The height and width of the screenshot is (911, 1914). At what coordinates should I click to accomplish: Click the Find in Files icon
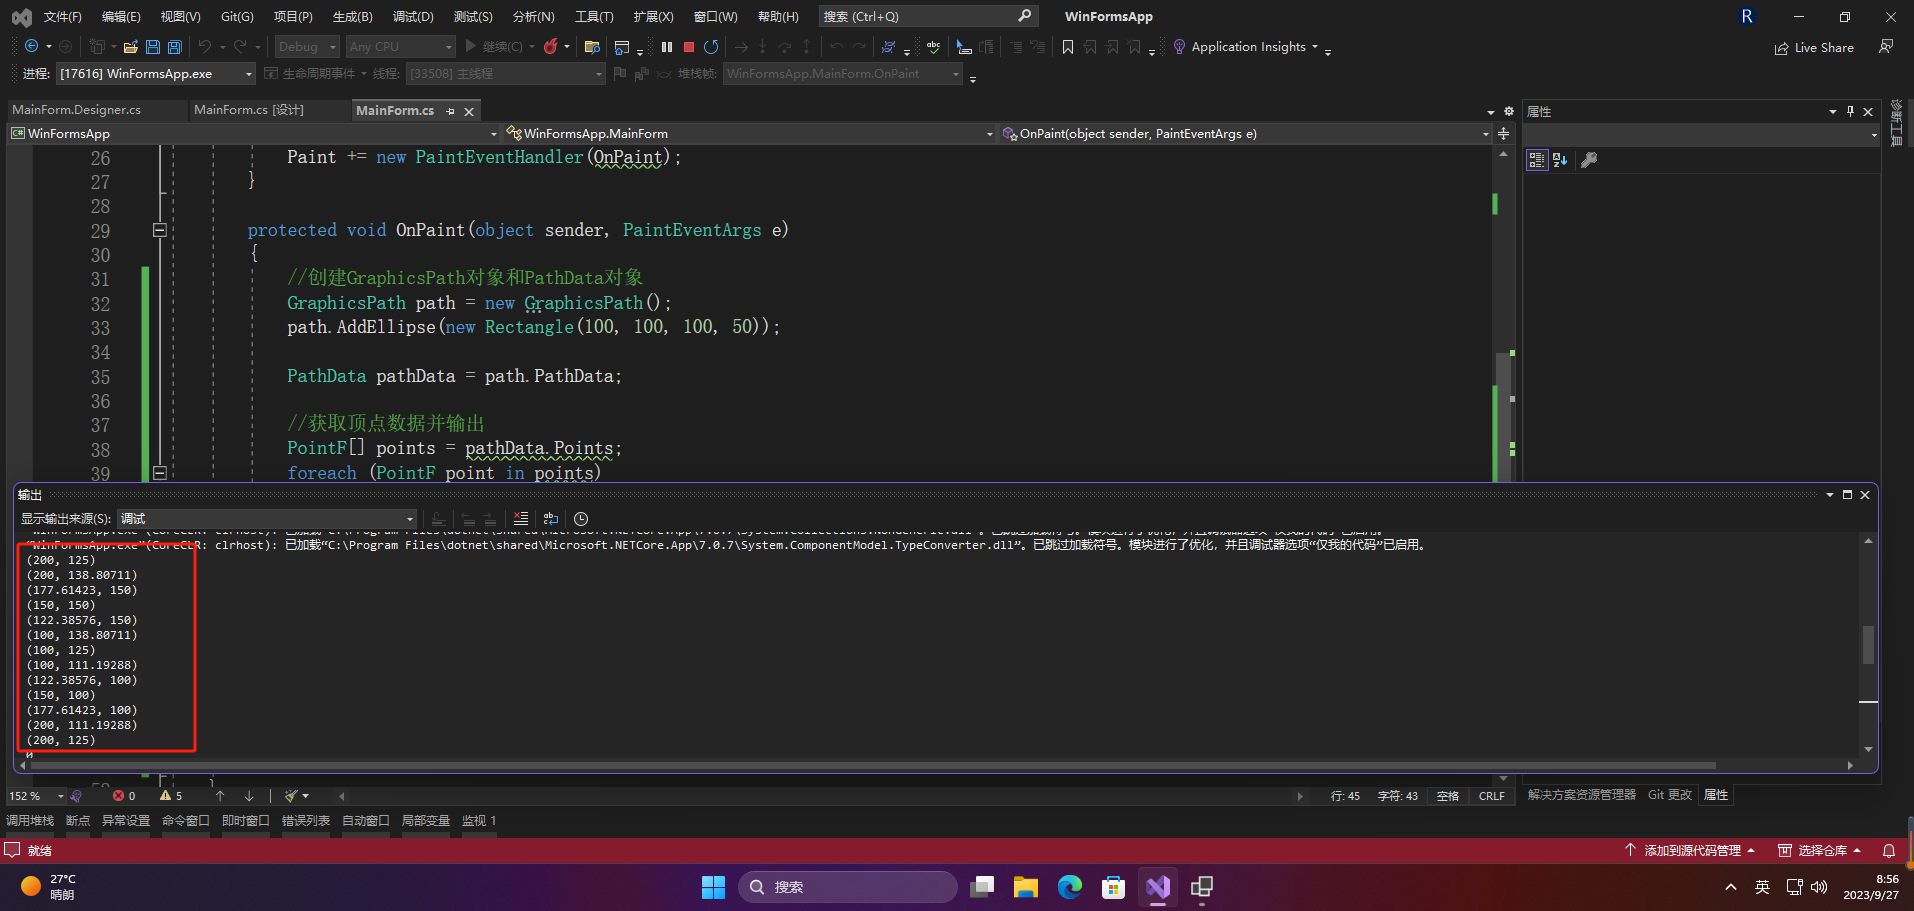pyautogui.click(x=592, y=46)
